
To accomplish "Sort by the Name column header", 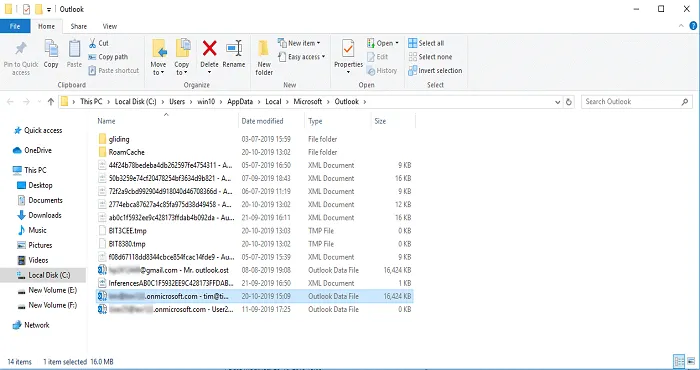I will click(x=167, y=121).
